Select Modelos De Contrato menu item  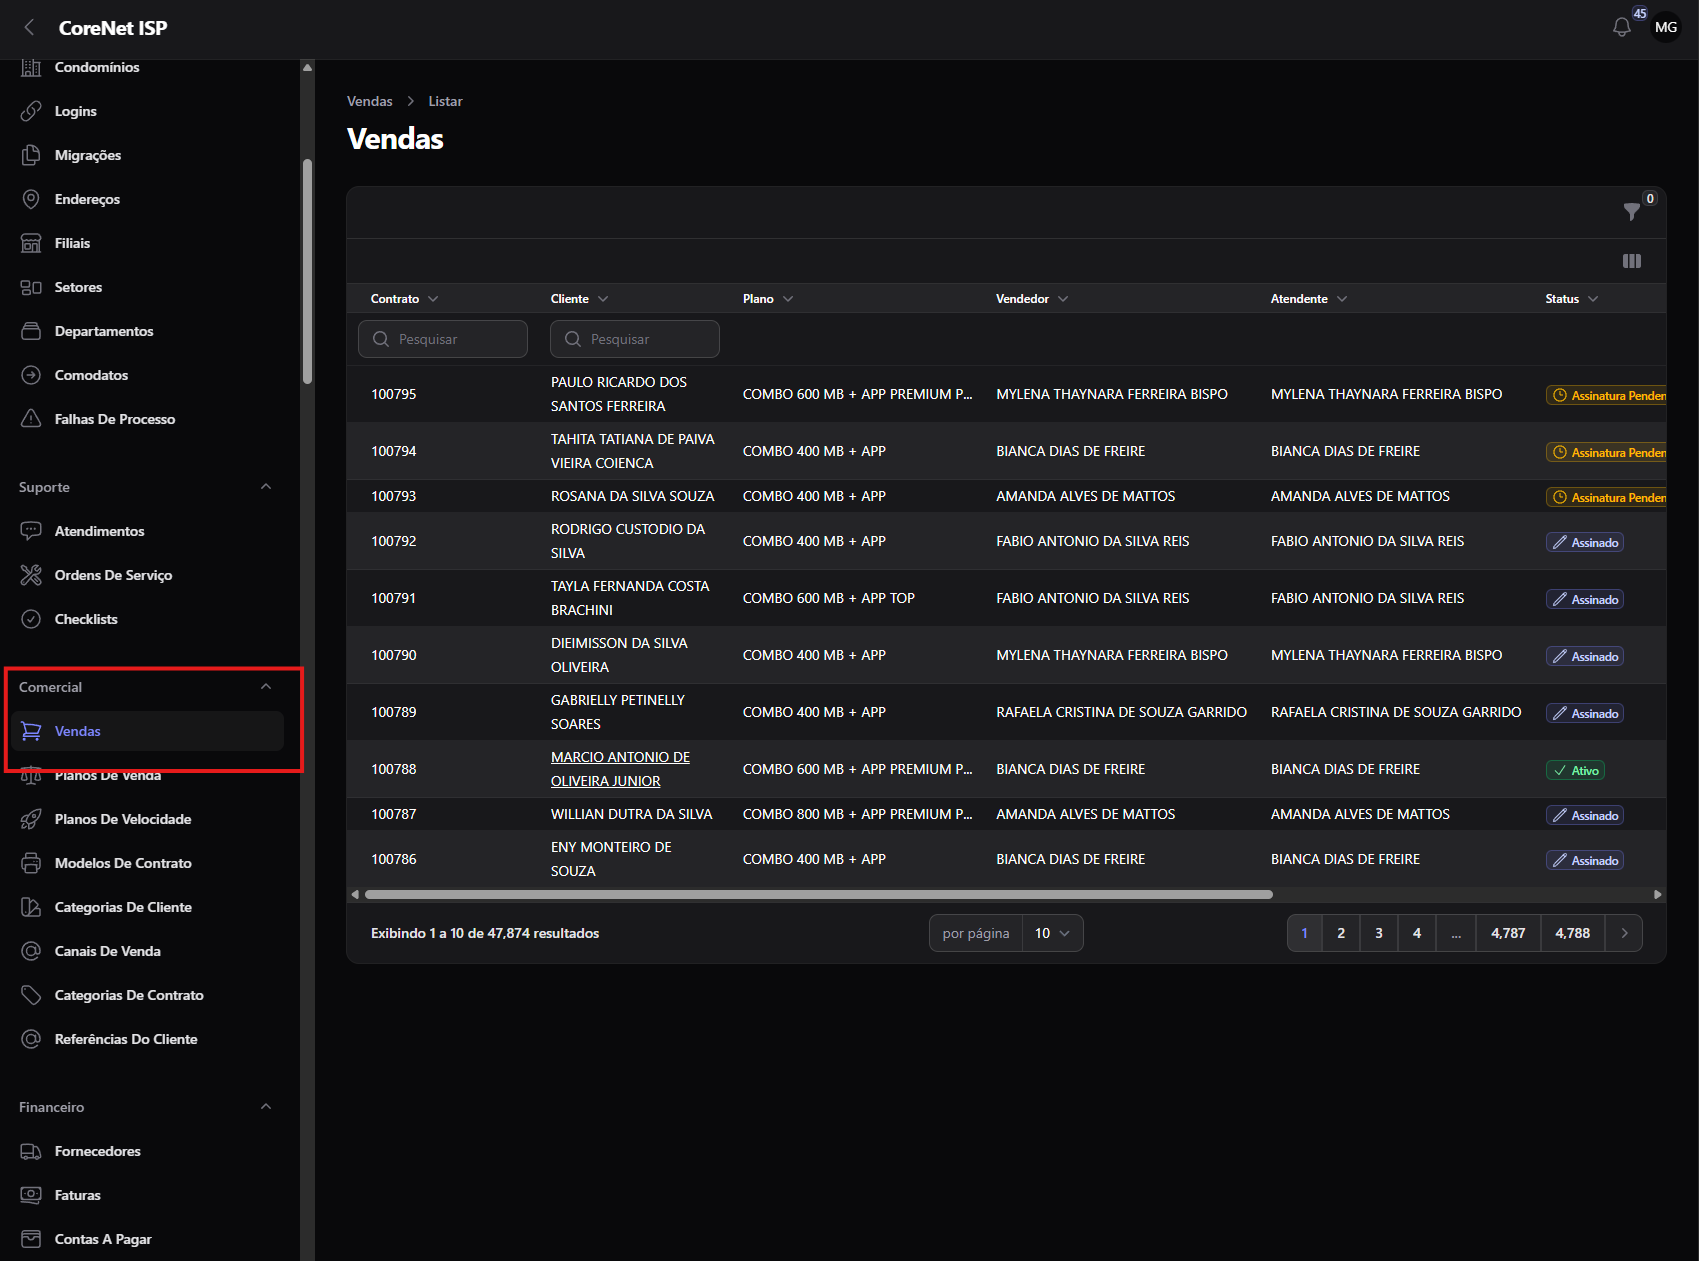coord(123,863)
